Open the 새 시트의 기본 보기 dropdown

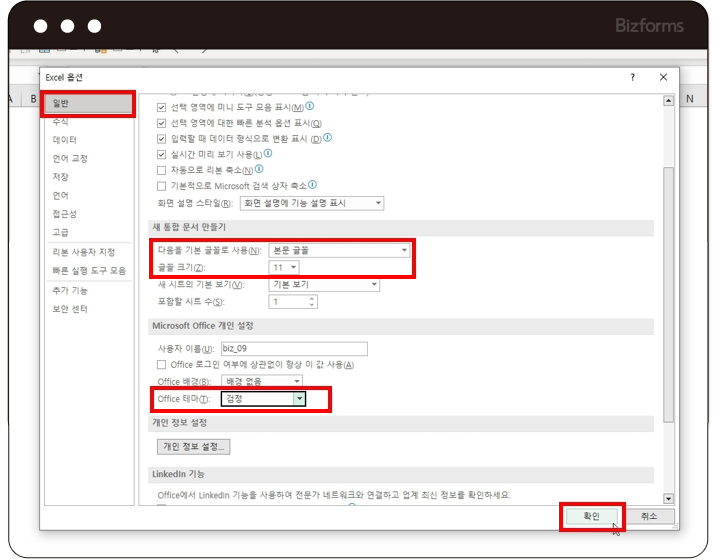click(324, 285)
